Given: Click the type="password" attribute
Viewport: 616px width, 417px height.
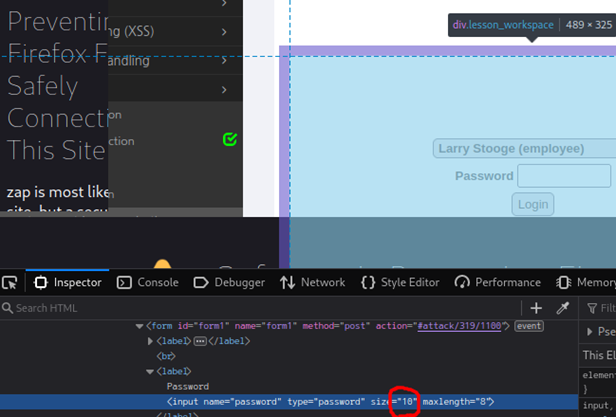Looking at the screenshot, I should coord(326,402).
